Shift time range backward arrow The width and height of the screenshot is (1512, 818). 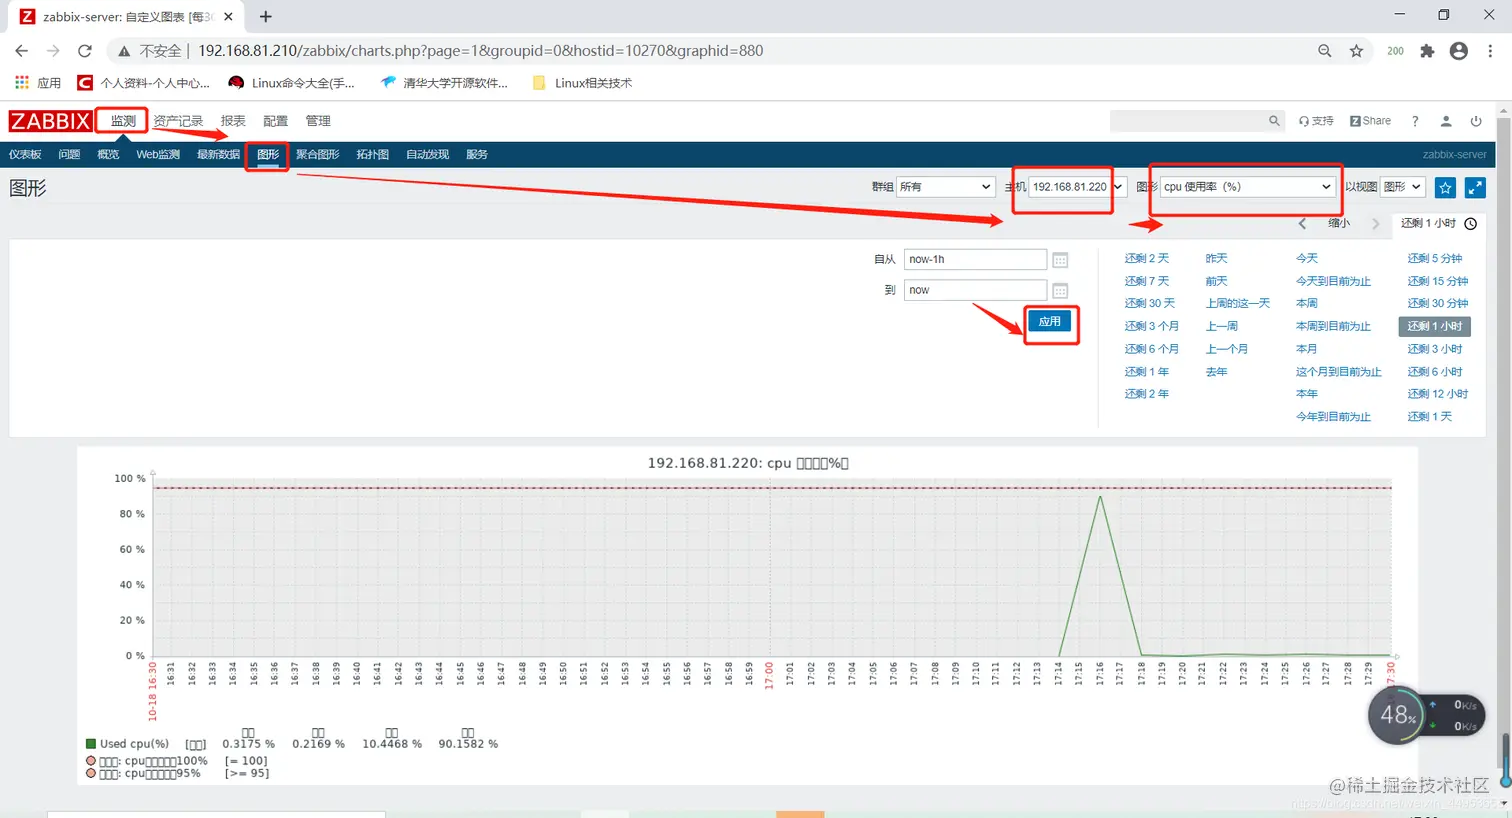coord(1302,224)
